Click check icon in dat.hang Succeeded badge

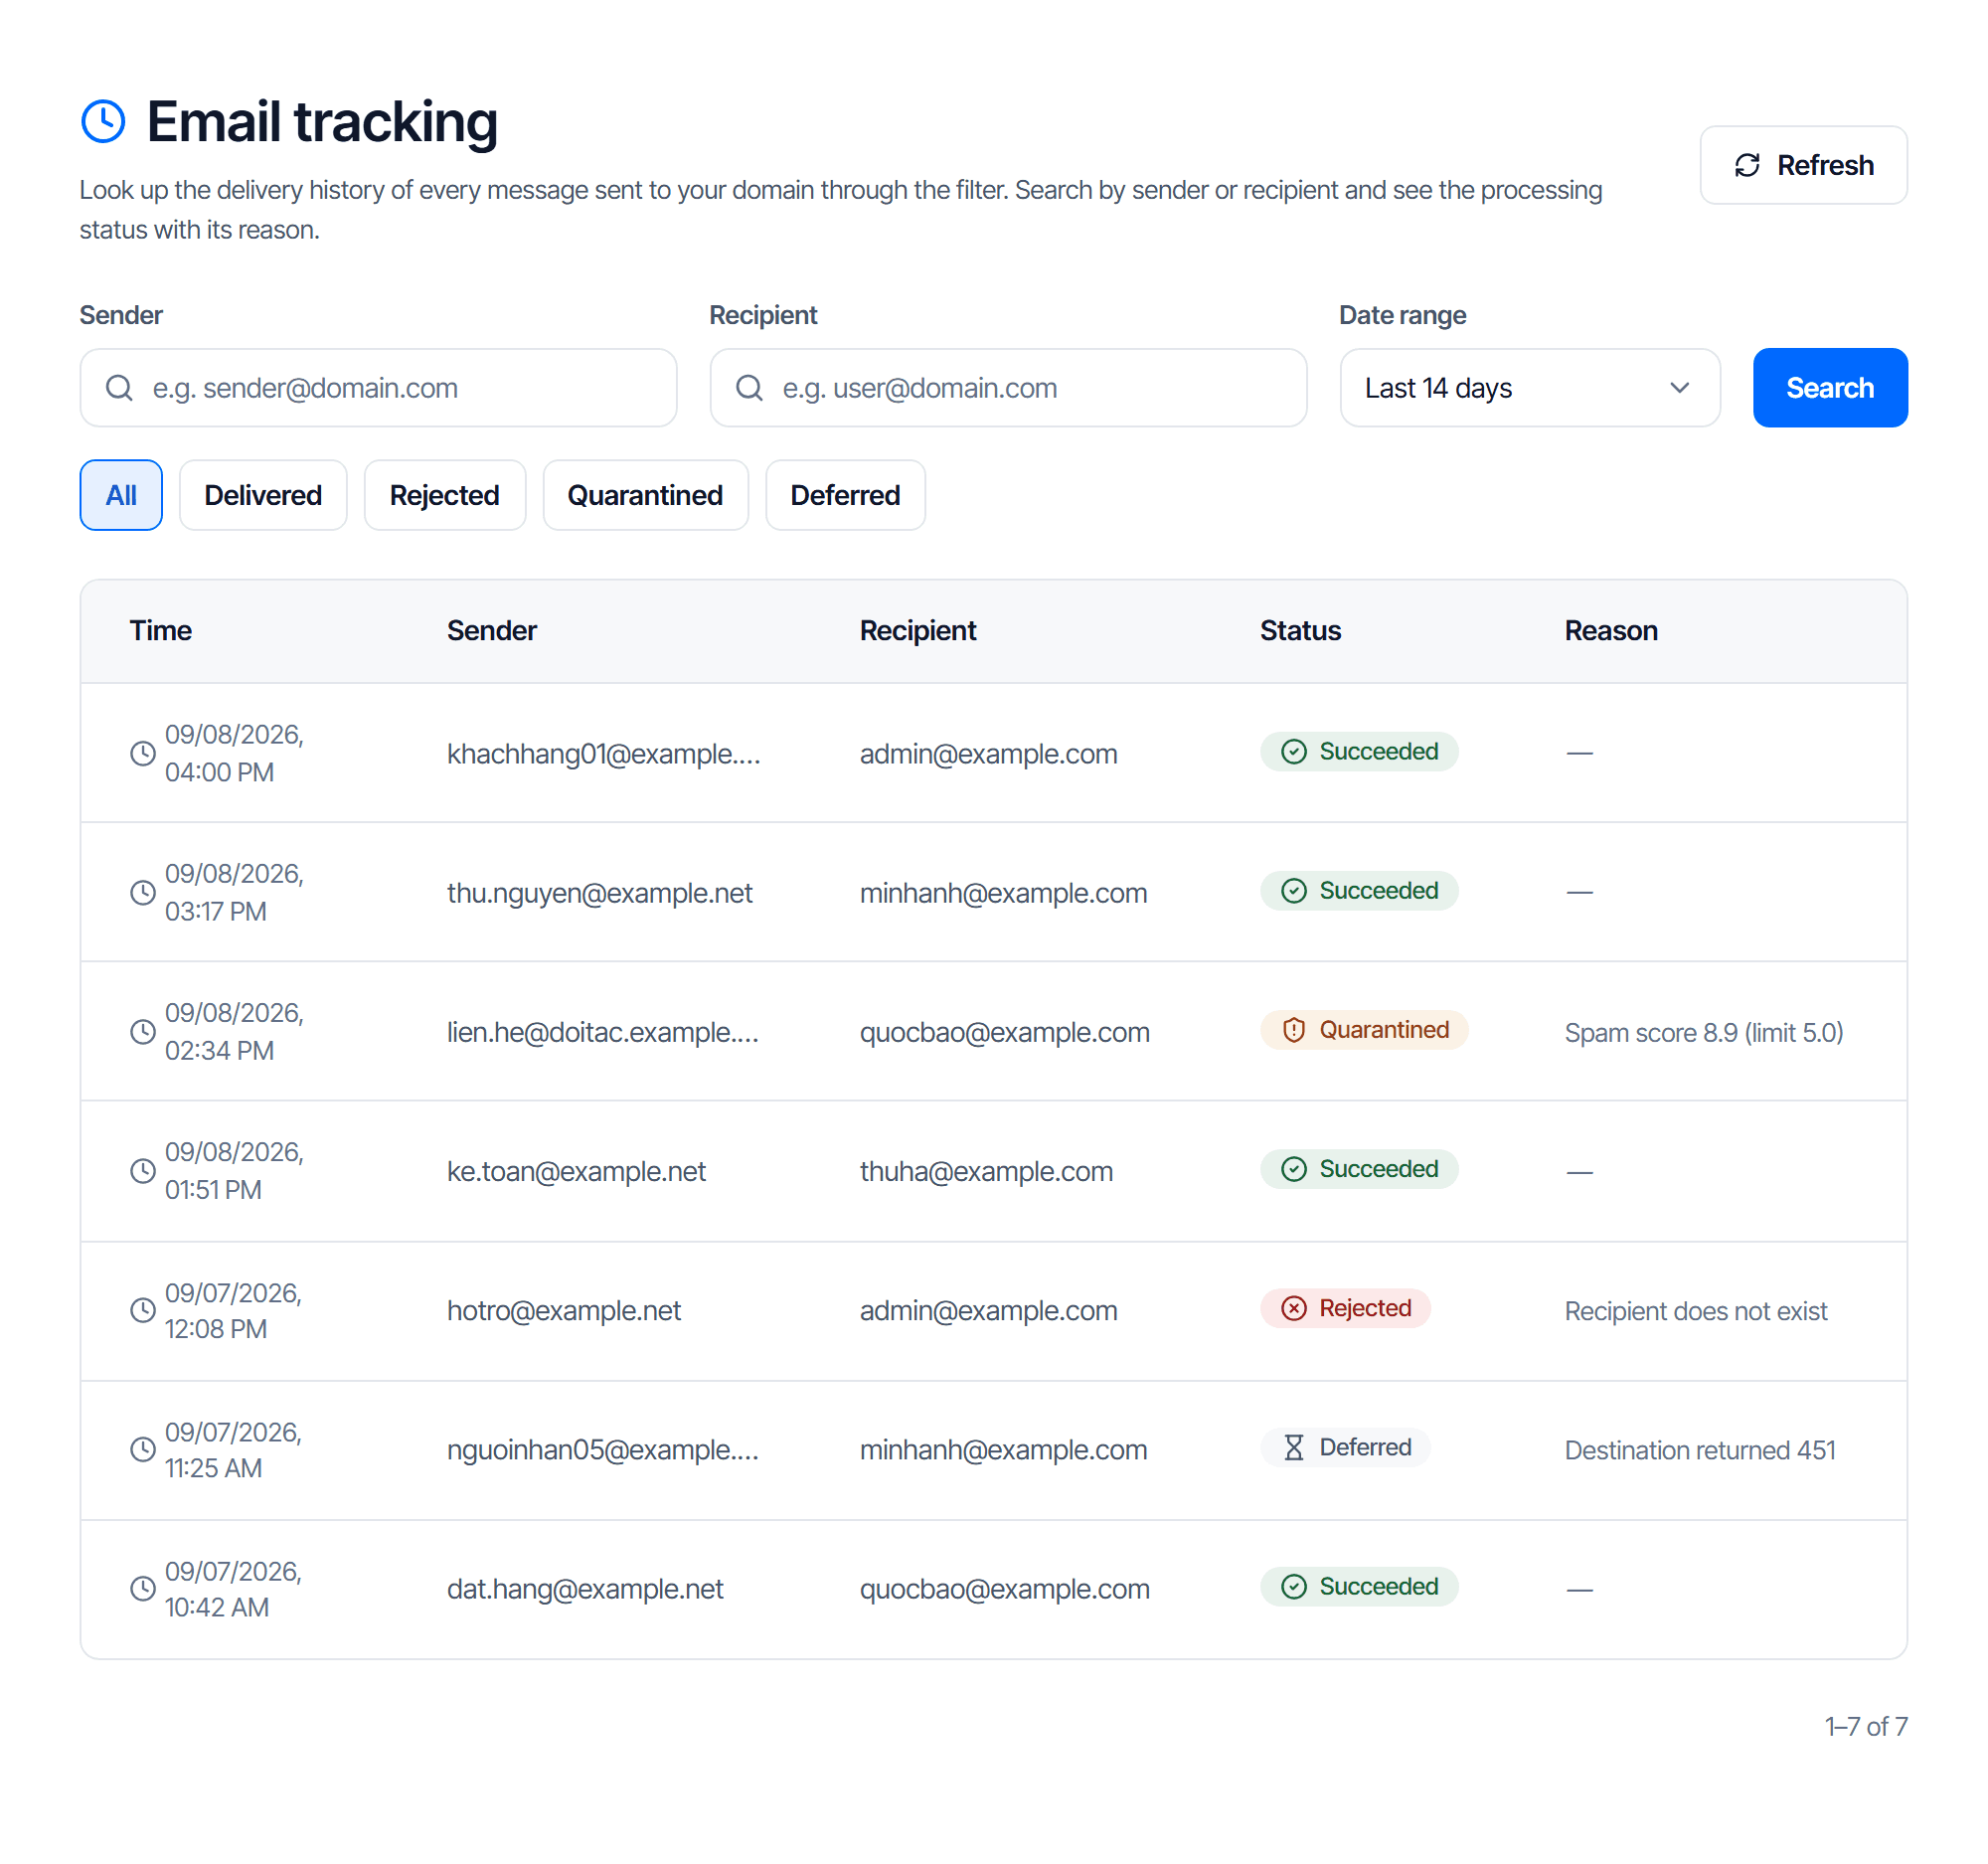[1294, 1586]
